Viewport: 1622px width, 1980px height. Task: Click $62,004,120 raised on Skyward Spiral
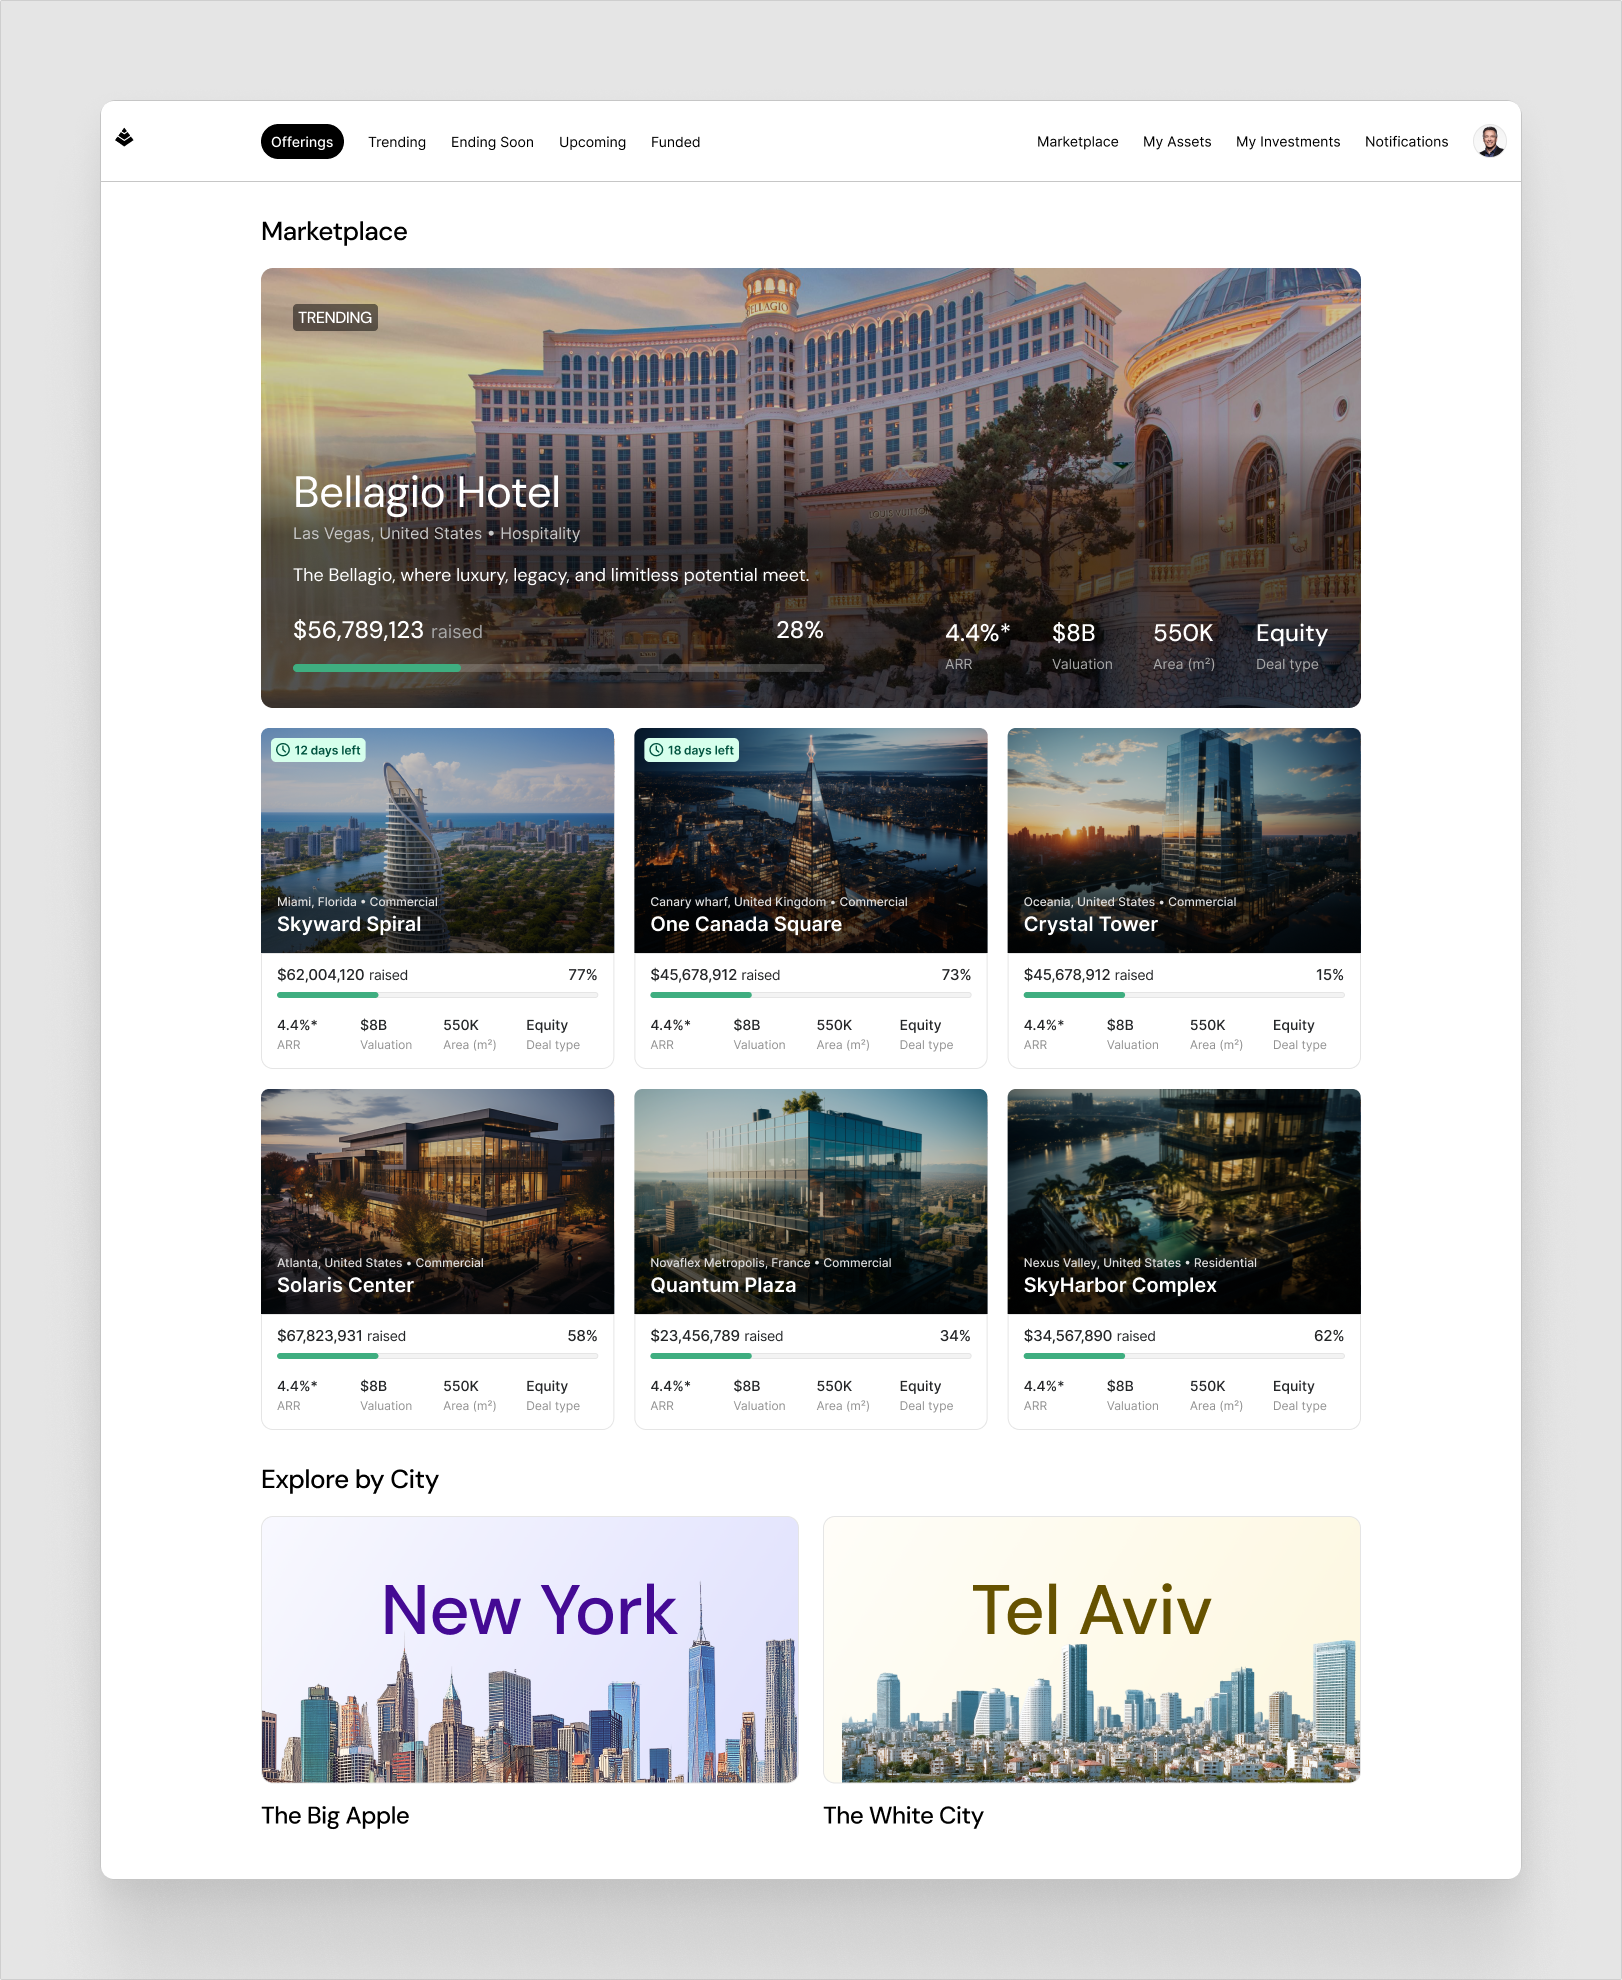[x=342, y=975]
